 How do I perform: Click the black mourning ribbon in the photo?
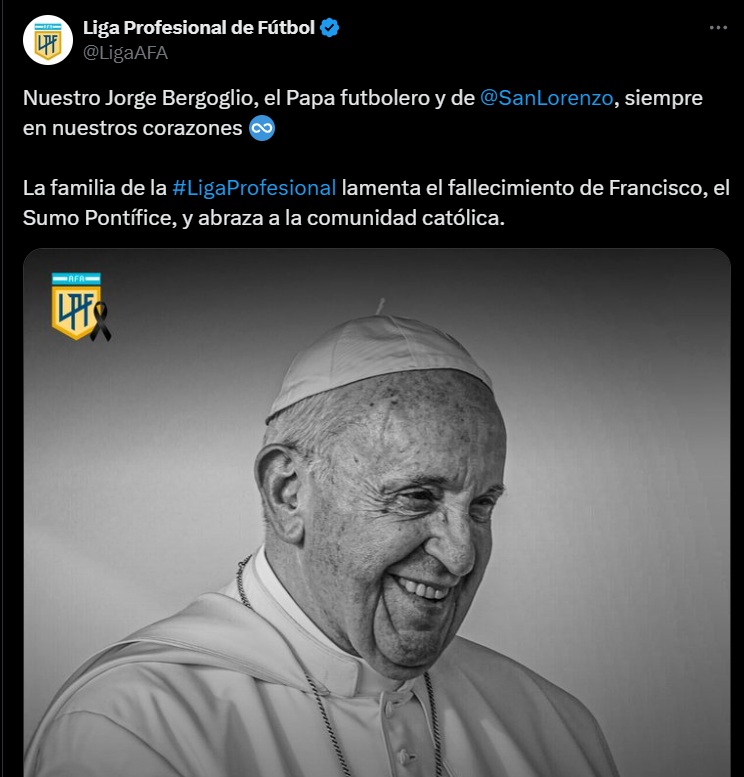tap(101, 322)
